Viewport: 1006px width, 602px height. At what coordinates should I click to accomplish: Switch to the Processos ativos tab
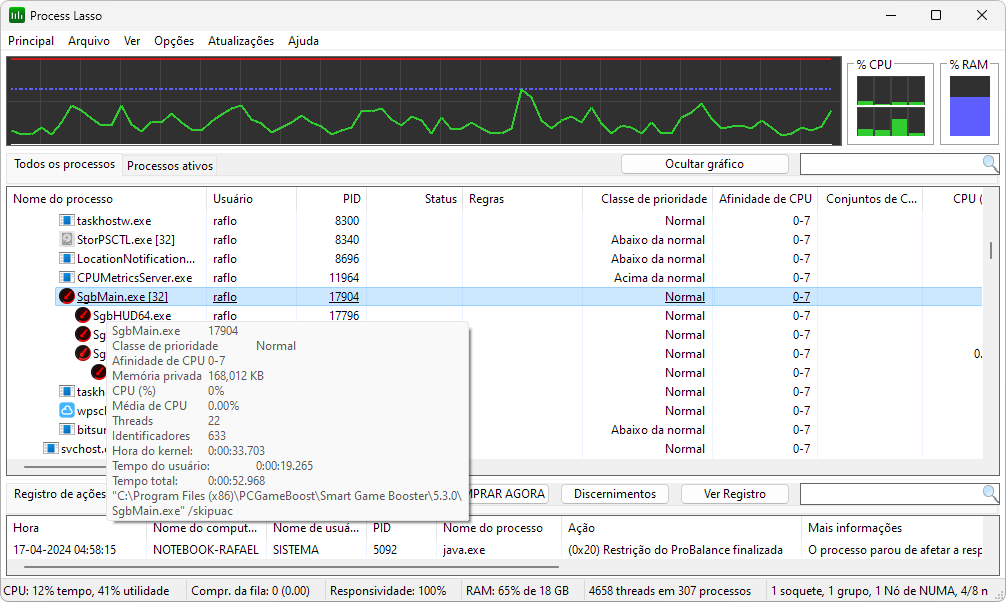pos(169,166)
